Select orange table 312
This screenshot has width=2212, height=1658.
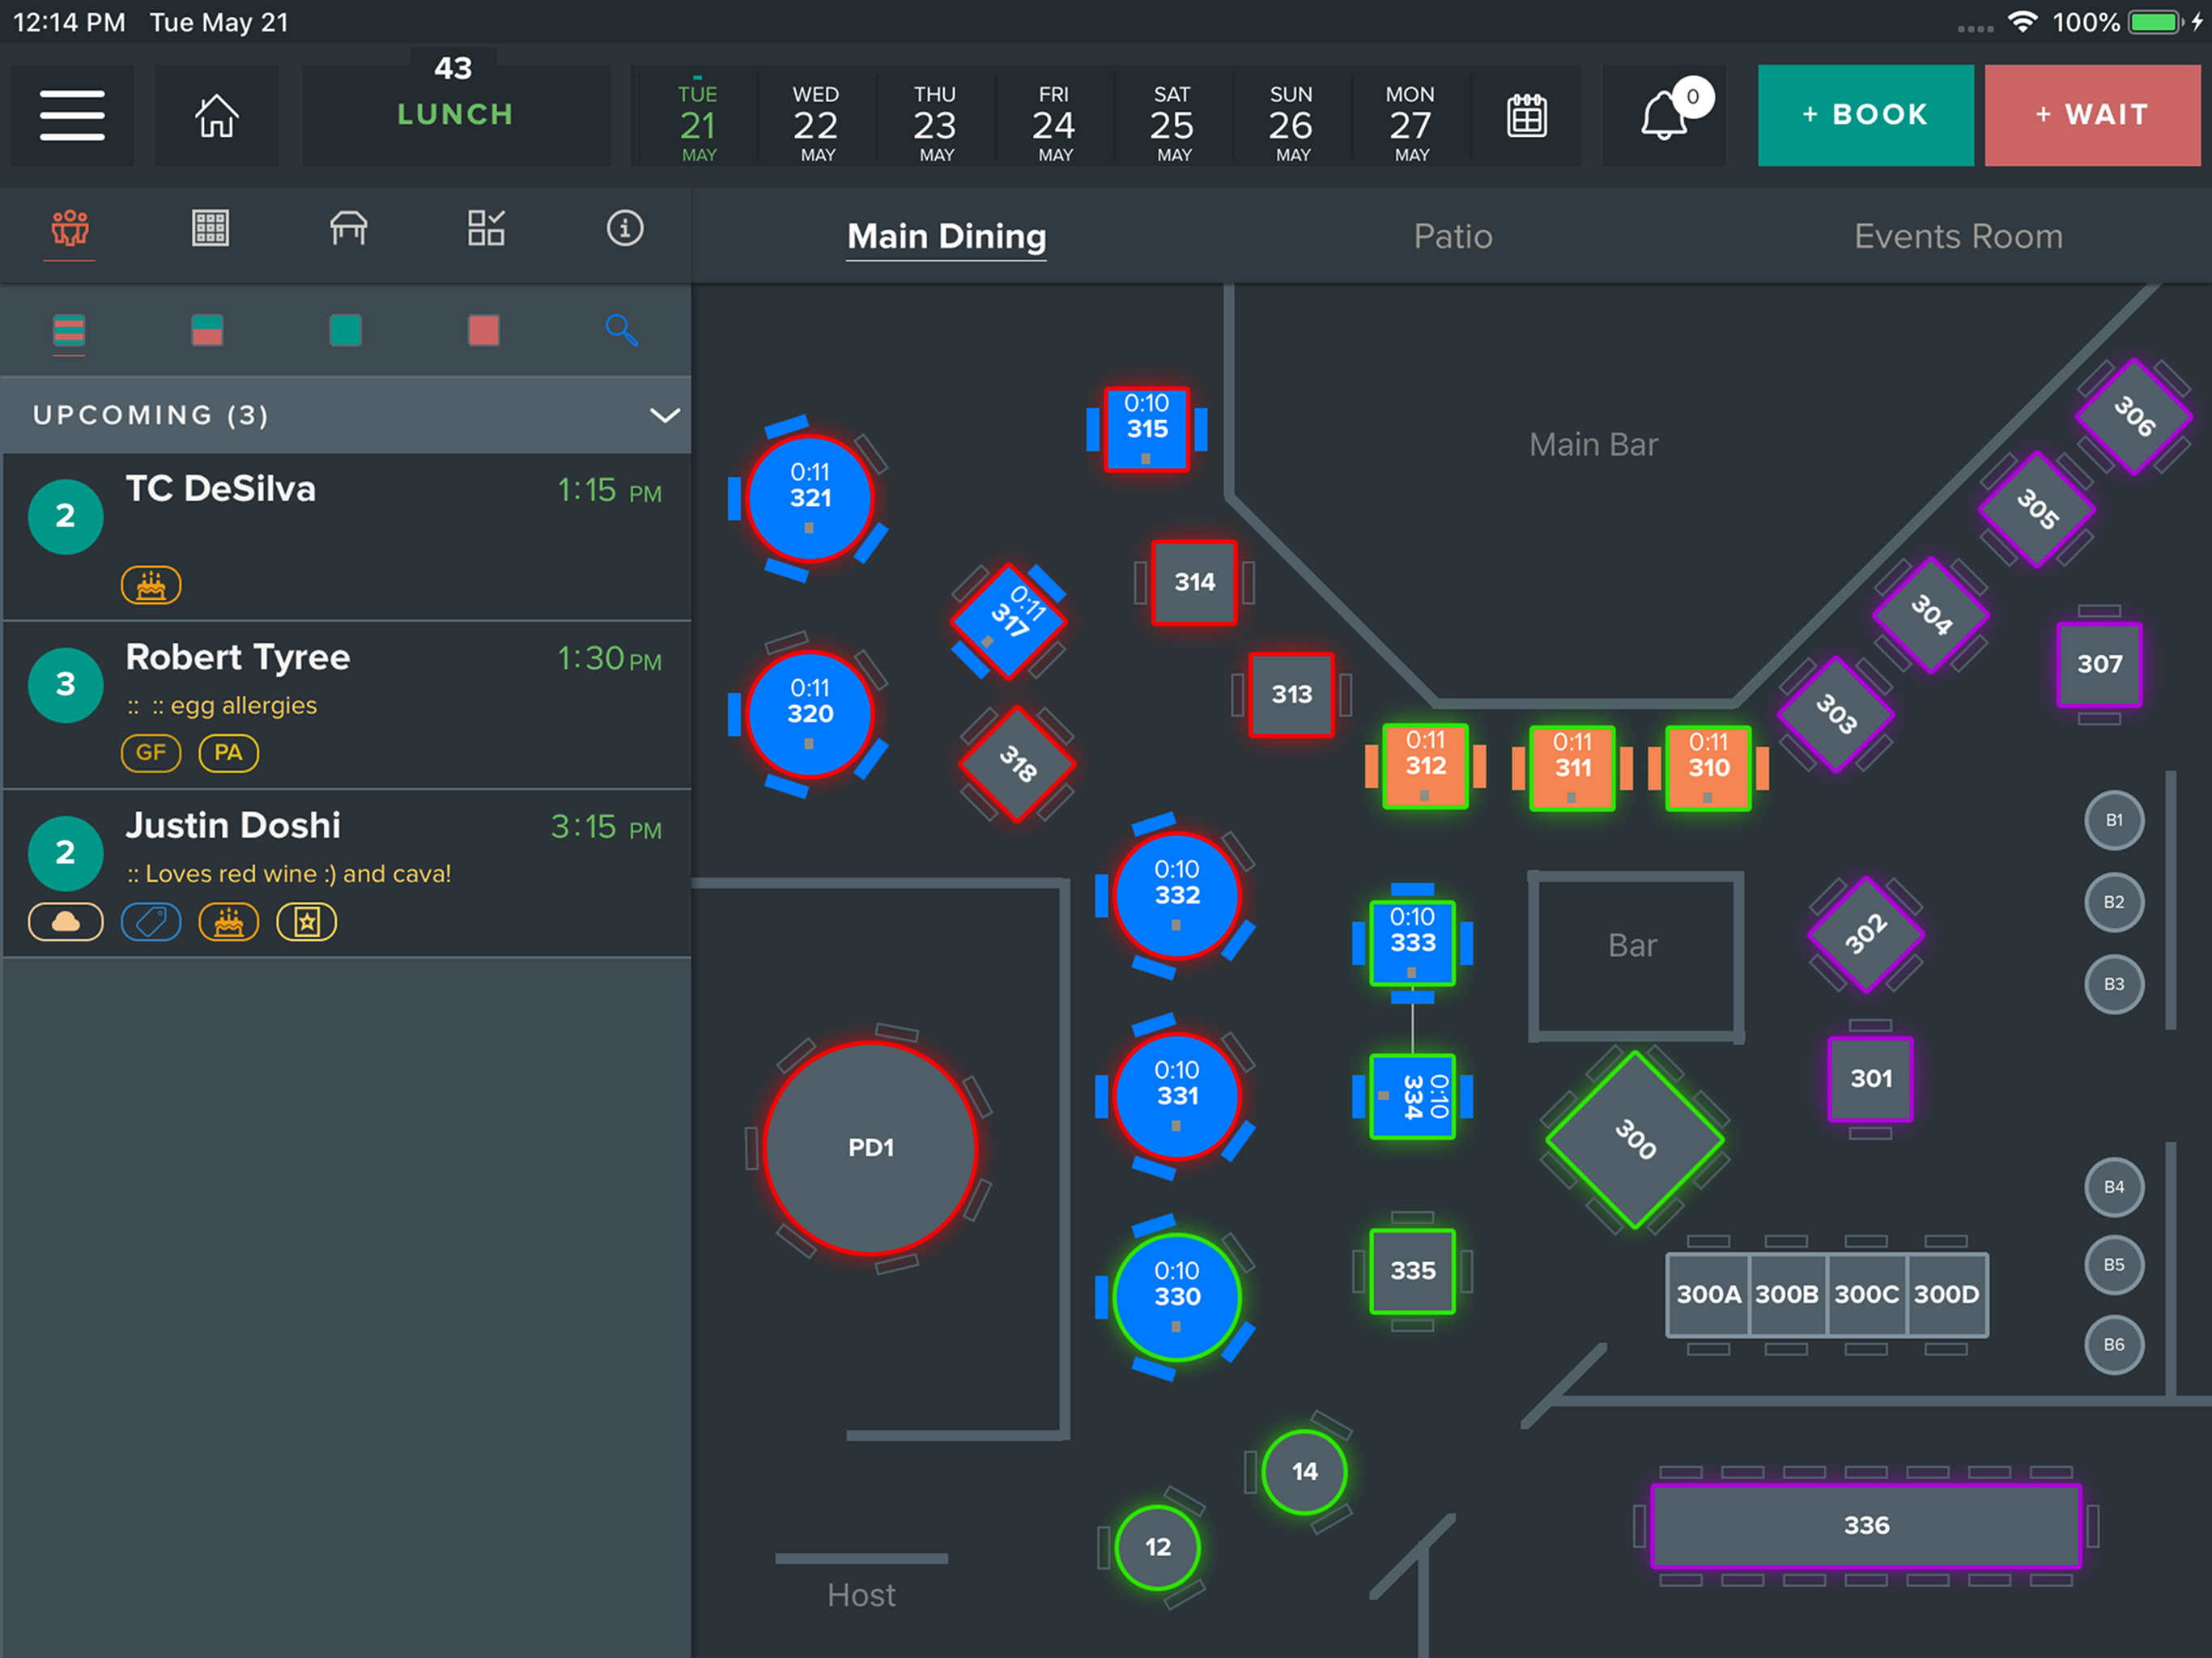[x=1425, y=766]
